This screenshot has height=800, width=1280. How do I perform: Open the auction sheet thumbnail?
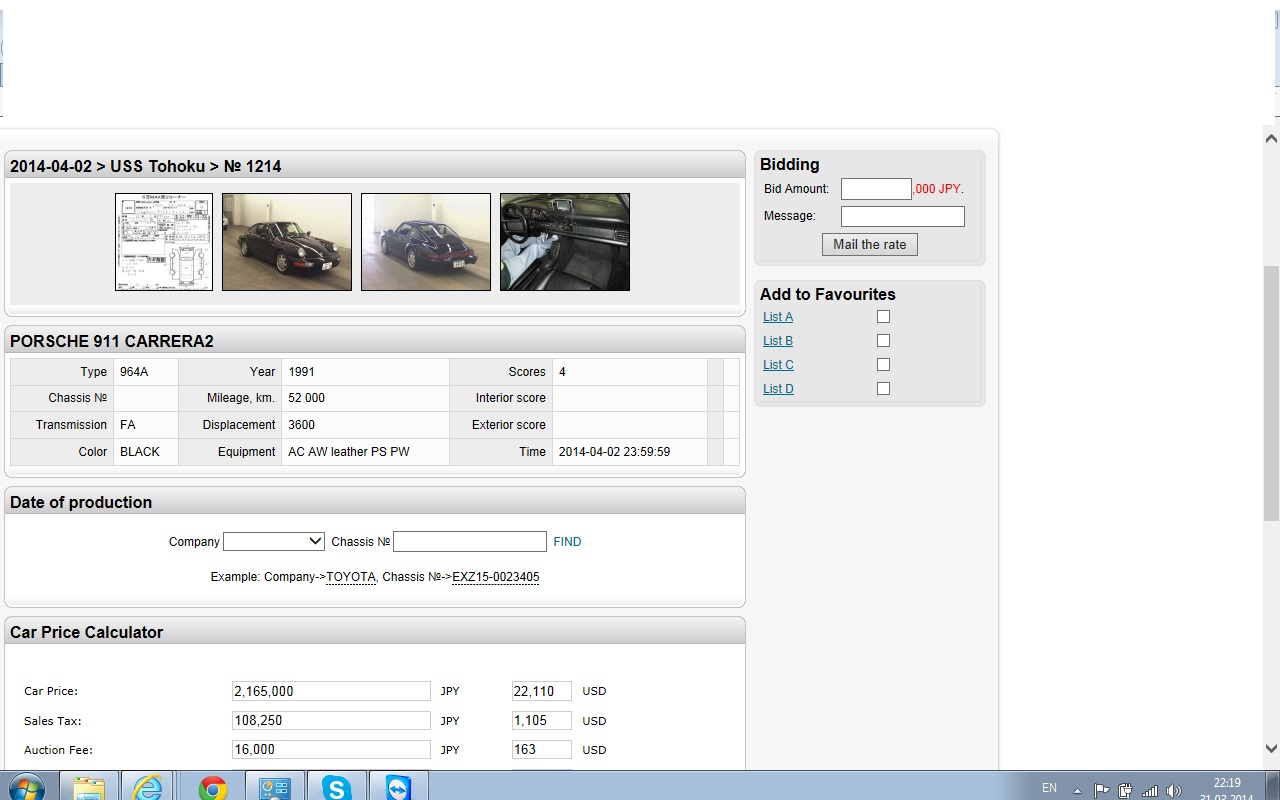click(x=164, y=242)
